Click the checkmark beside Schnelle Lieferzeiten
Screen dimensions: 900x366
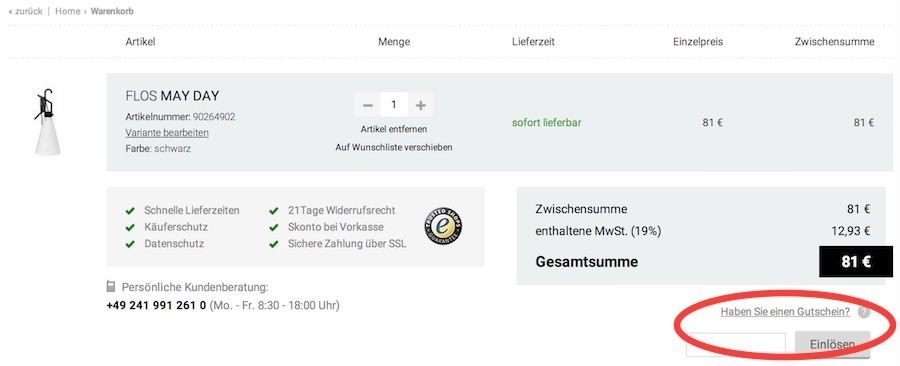tap(130, 211)
